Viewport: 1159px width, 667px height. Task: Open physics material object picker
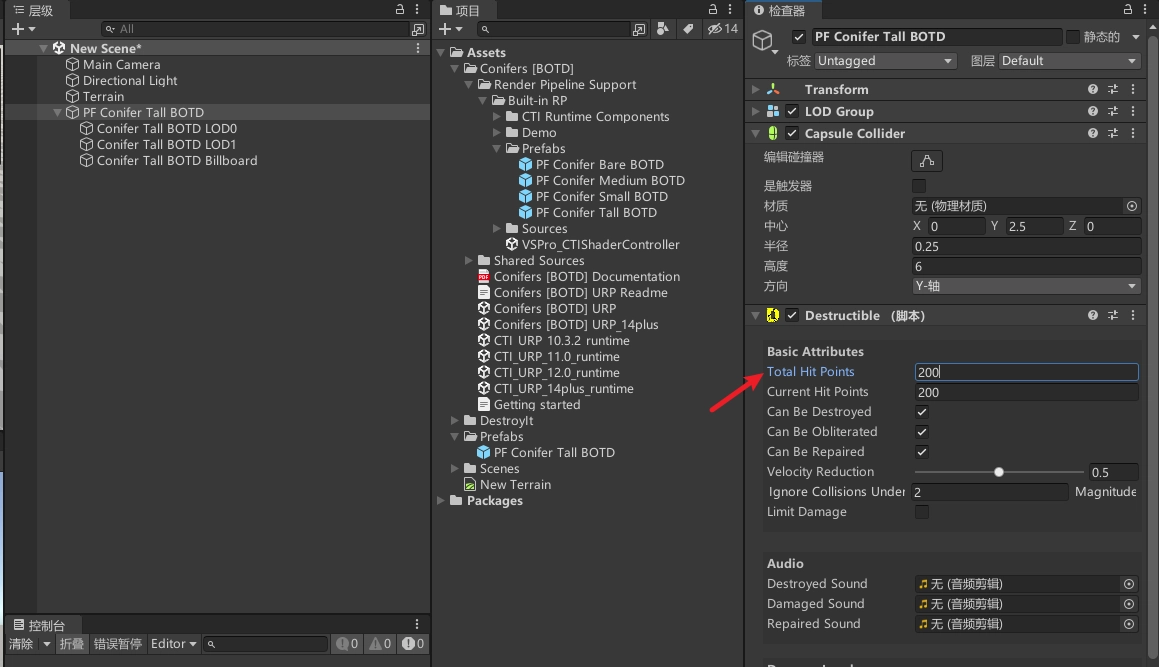click(1132, 206)
